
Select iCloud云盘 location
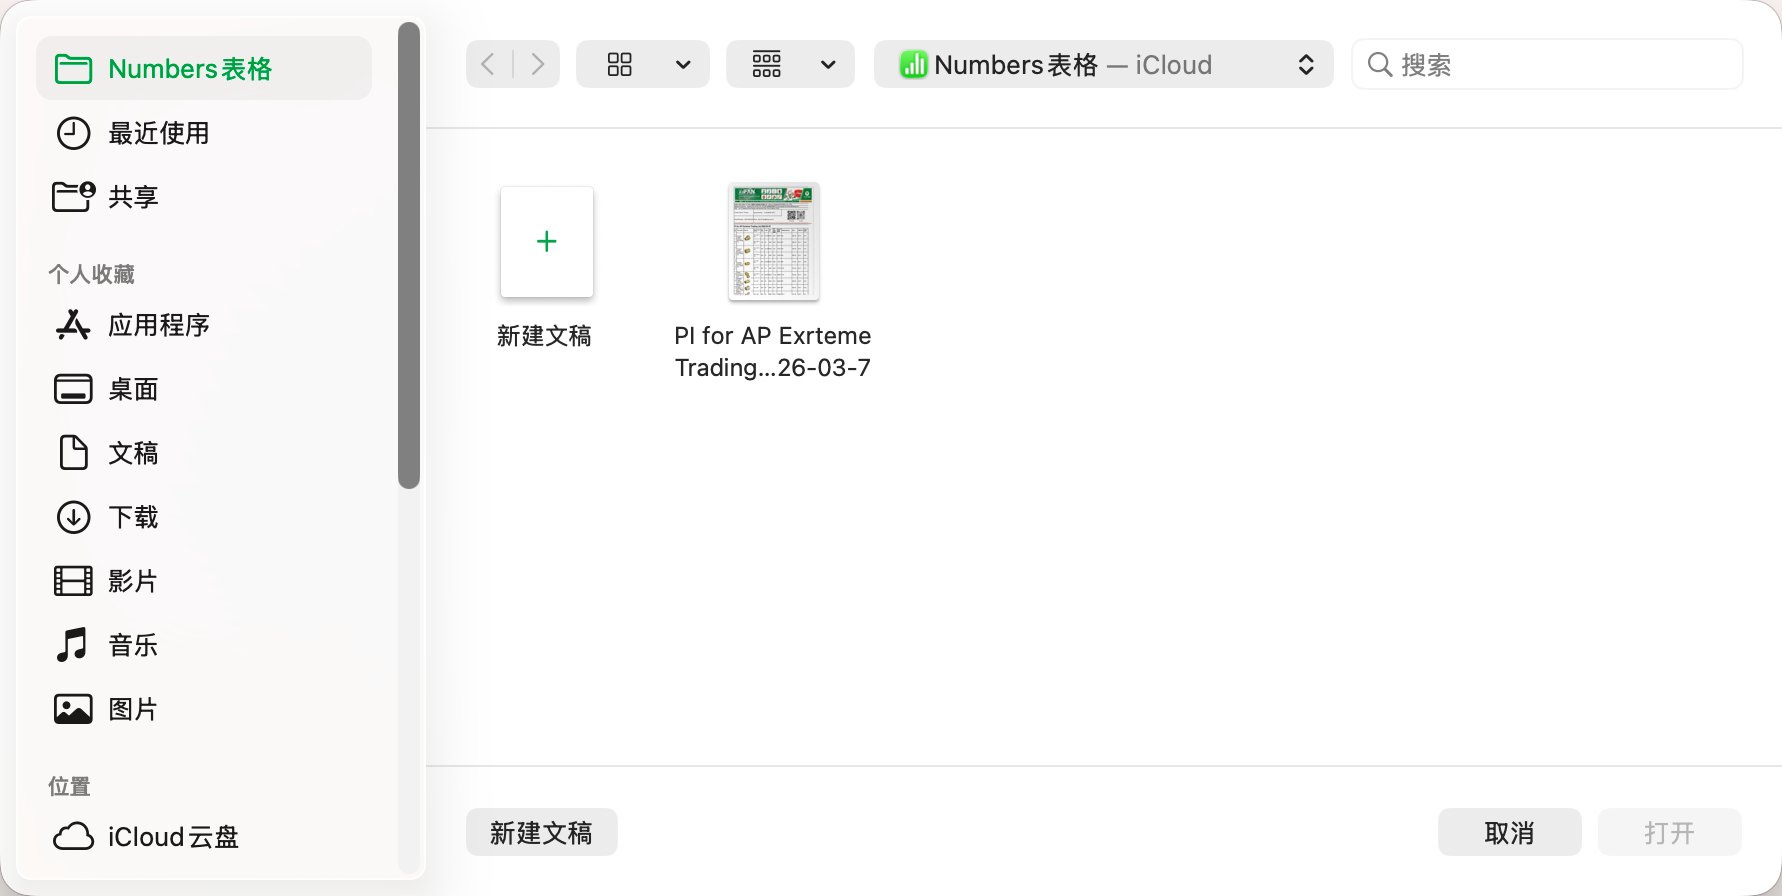tap(172, 836)
